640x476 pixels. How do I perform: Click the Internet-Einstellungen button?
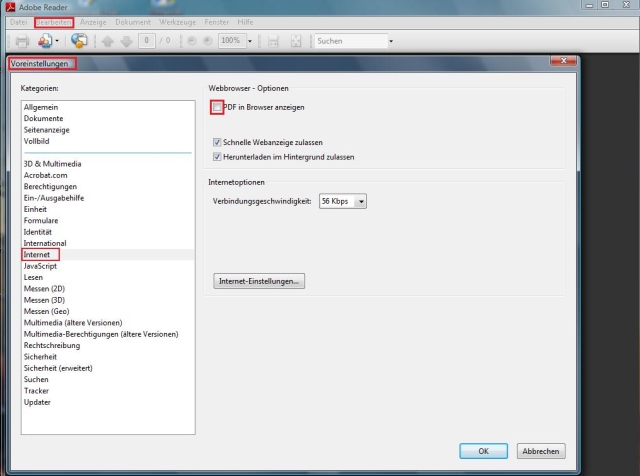click(259, 281)
